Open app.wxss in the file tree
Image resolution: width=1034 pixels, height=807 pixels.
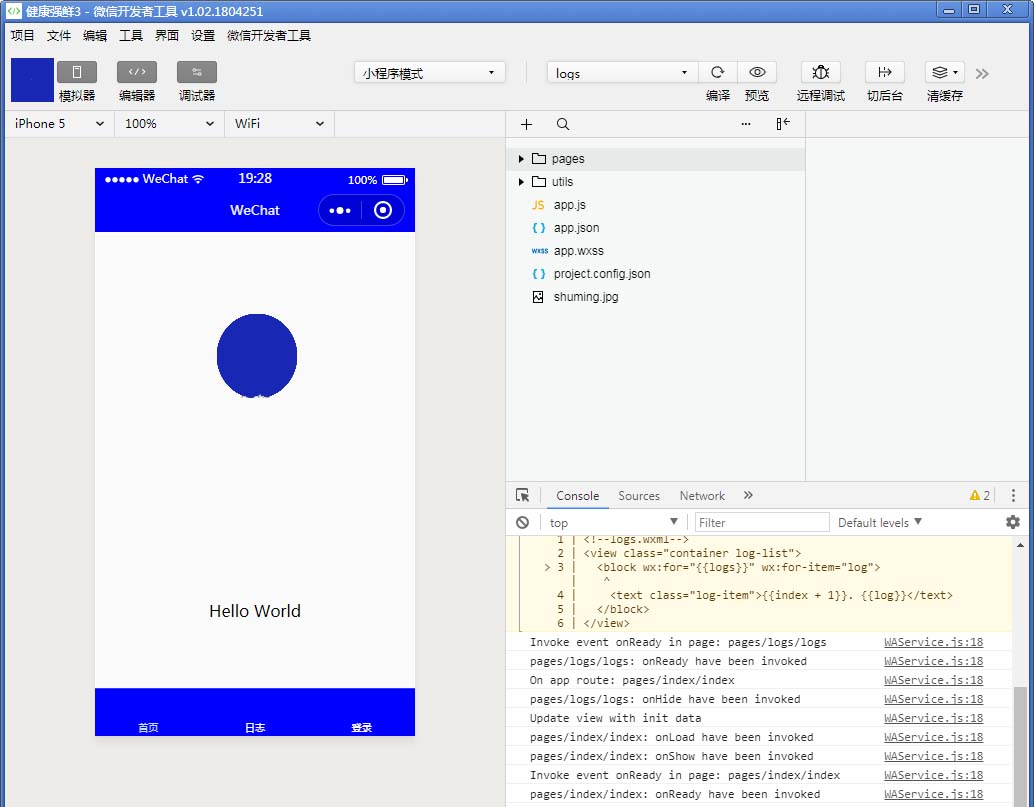coord(578,251)
